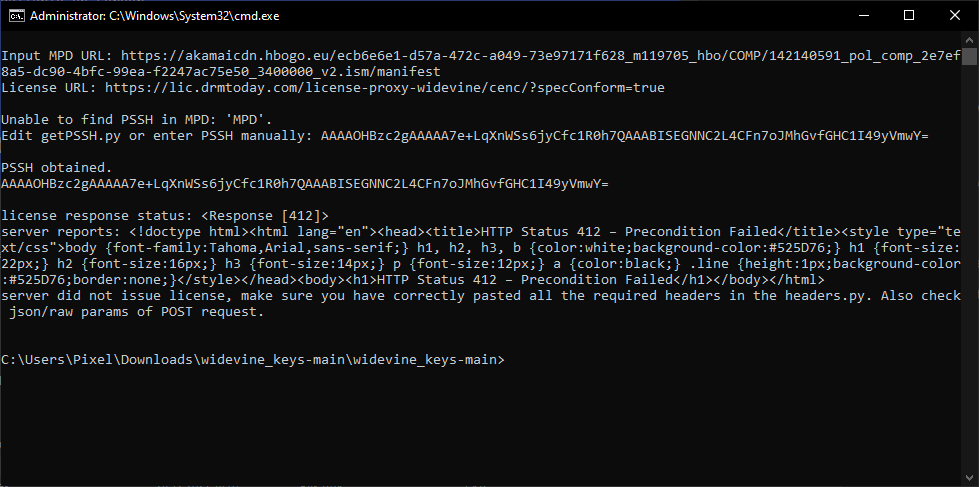Viewport: 979px width, 487px height.
Task: Click the 'PSSH obtained.' line
Action: (x=57, y=168)
